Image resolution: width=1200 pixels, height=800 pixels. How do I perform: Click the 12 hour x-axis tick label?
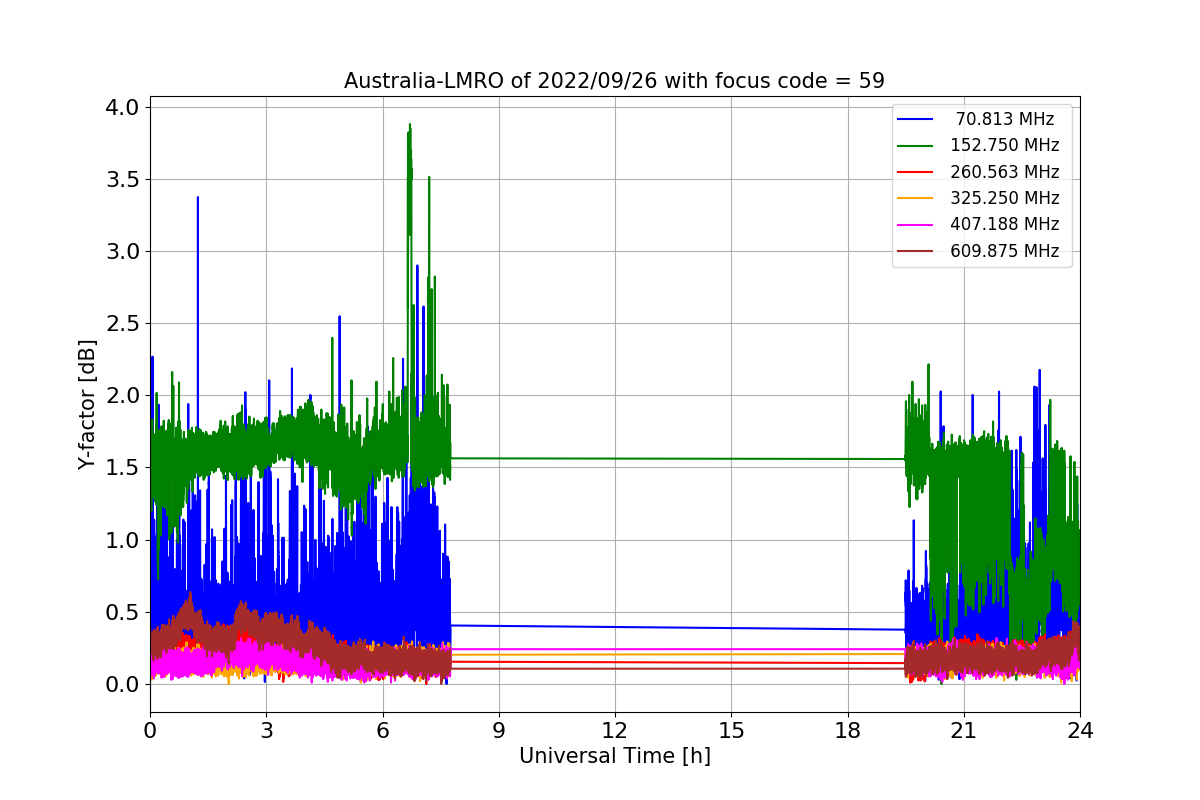tap(615, 731)
